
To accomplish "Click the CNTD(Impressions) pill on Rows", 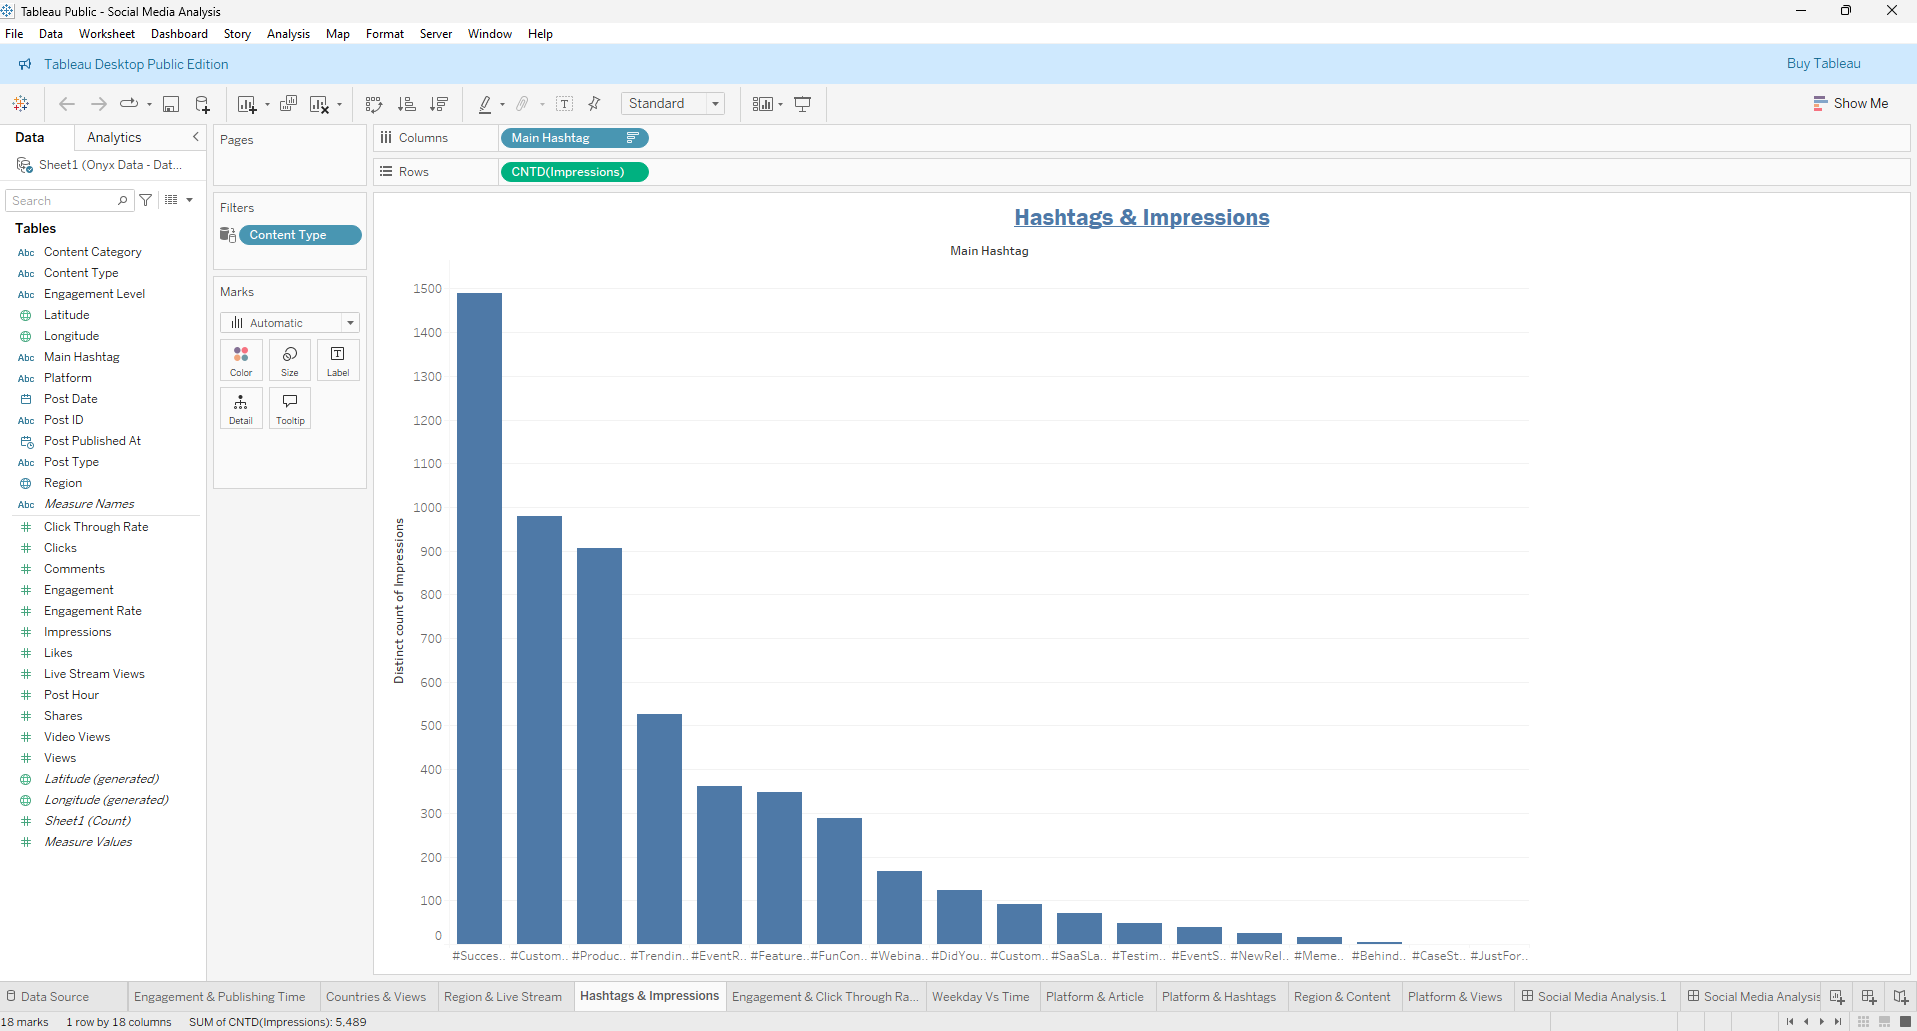I will point(574,172).
